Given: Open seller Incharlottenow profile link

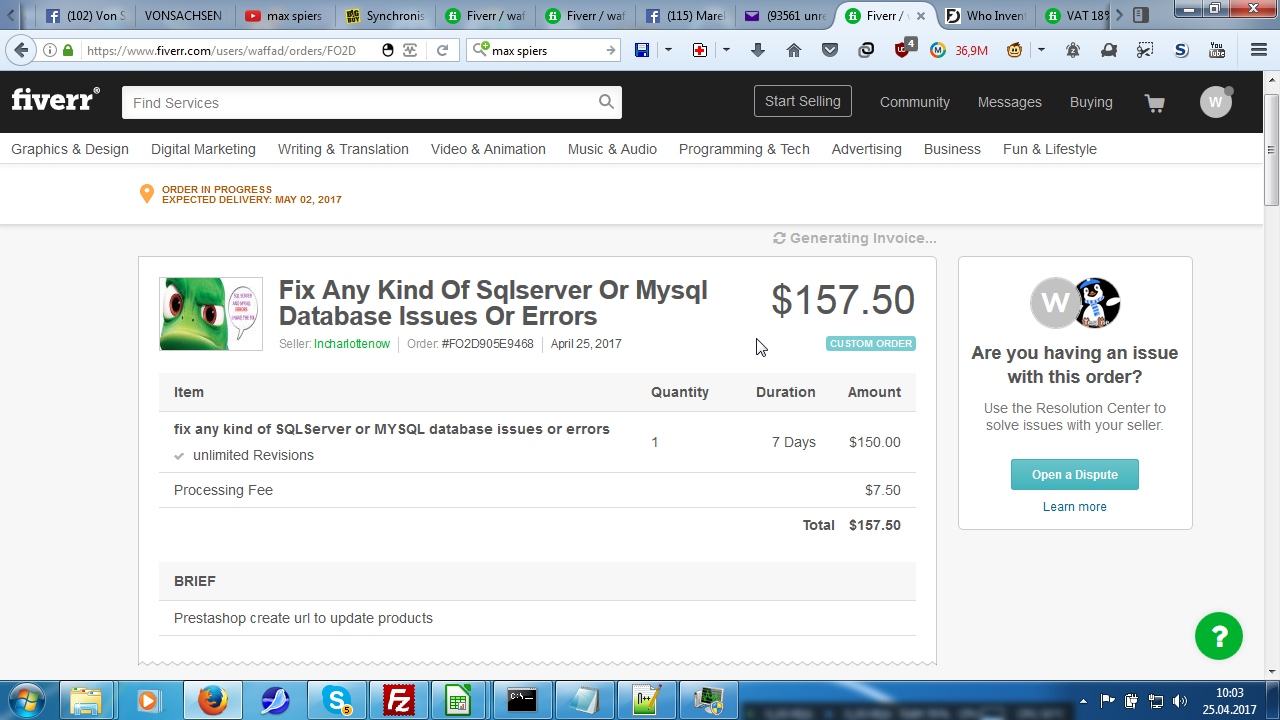Looking at the screenshot, I should click(x=352, y=344).
